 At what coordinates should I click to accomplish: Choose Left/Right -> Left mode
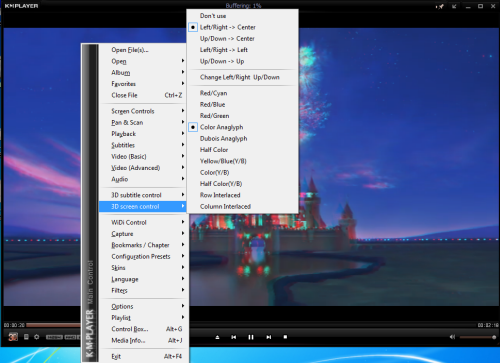[x=242, y=50]
